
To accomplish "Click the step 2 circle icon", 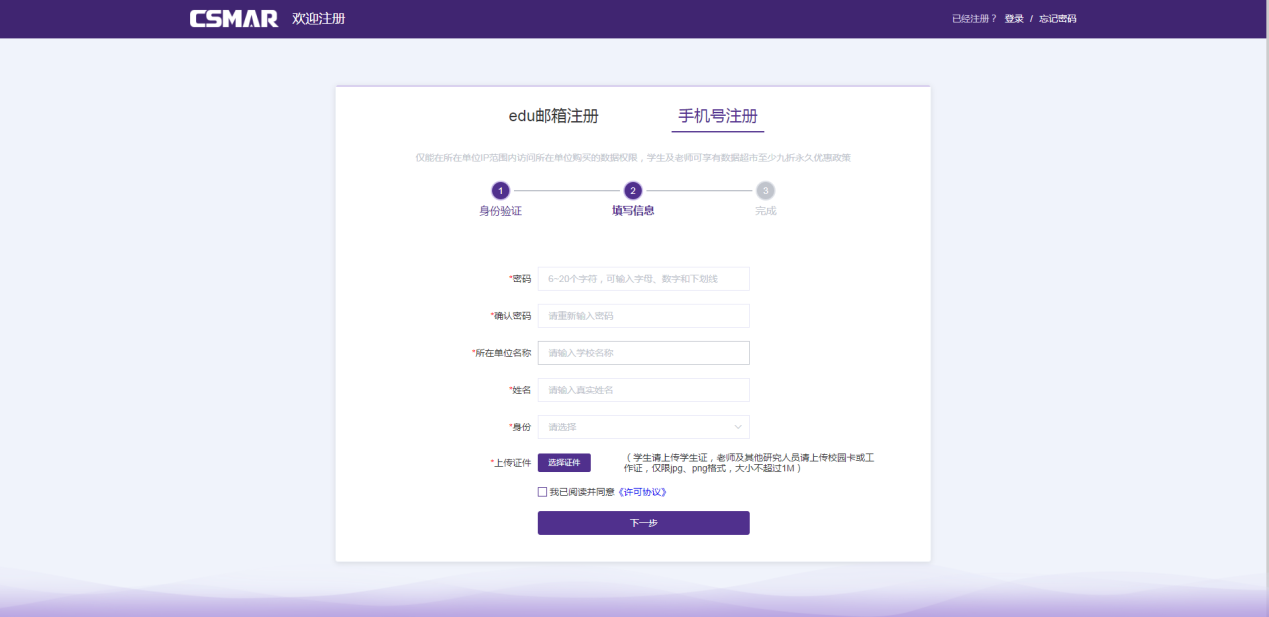I will click(632, 190).
